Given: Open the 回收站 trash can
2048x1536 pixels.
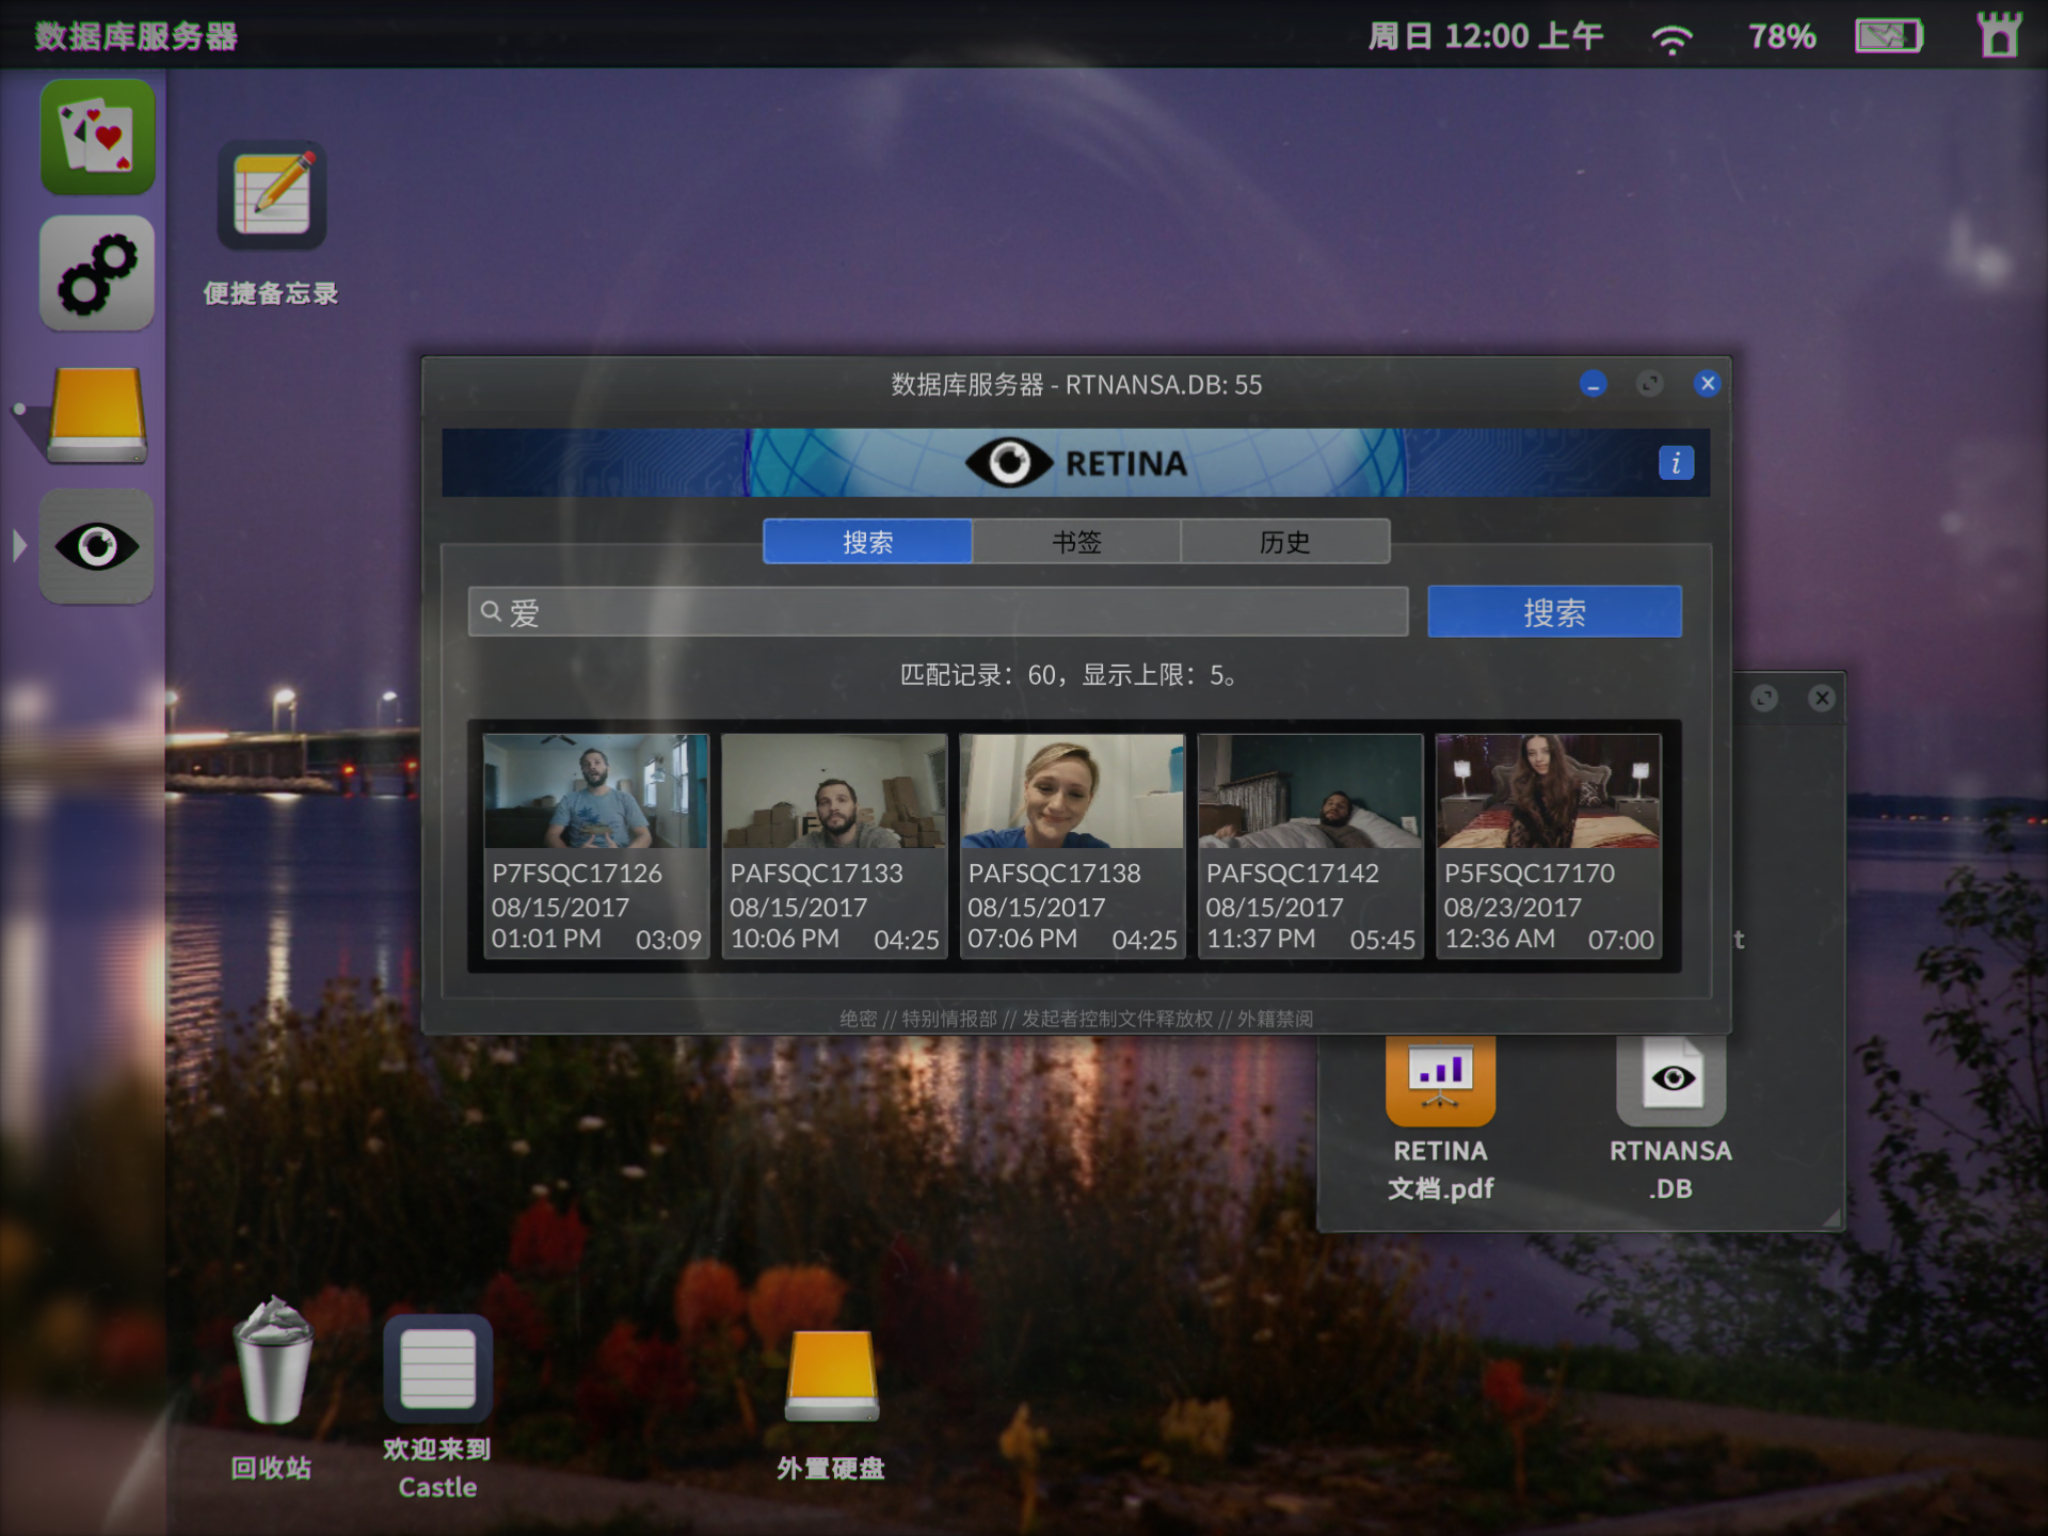Looking at the screenshot, I should click(271, 1361).
